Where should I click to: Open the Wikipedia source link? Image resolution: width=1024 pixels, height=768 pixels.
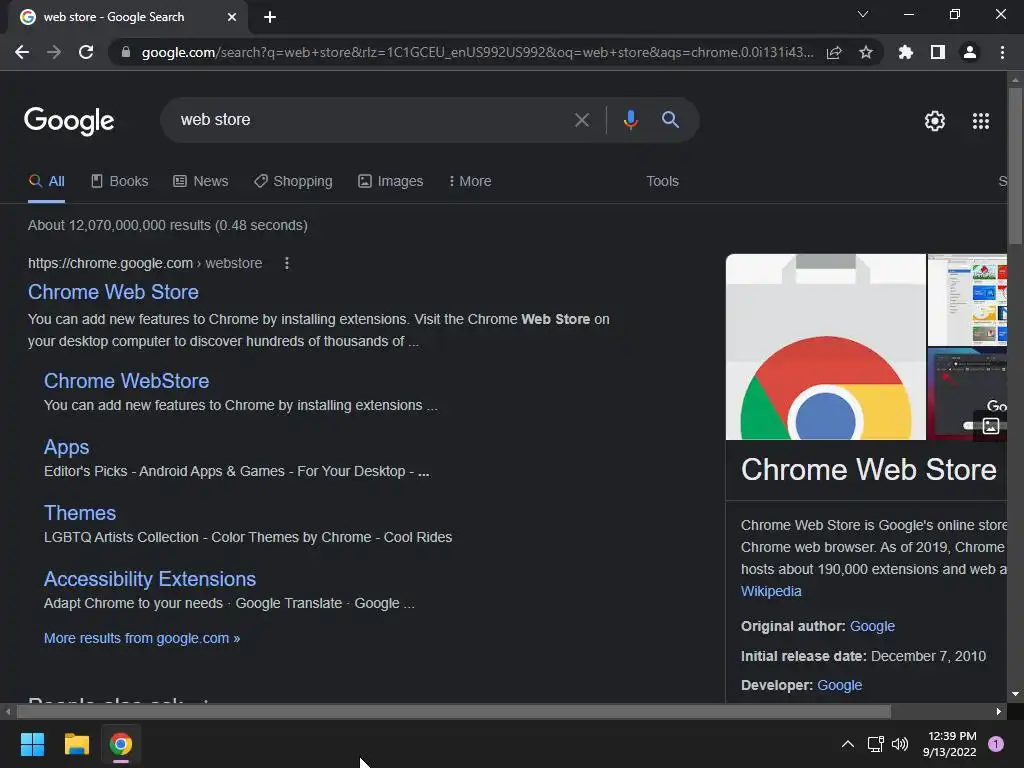tap(771, 591)
